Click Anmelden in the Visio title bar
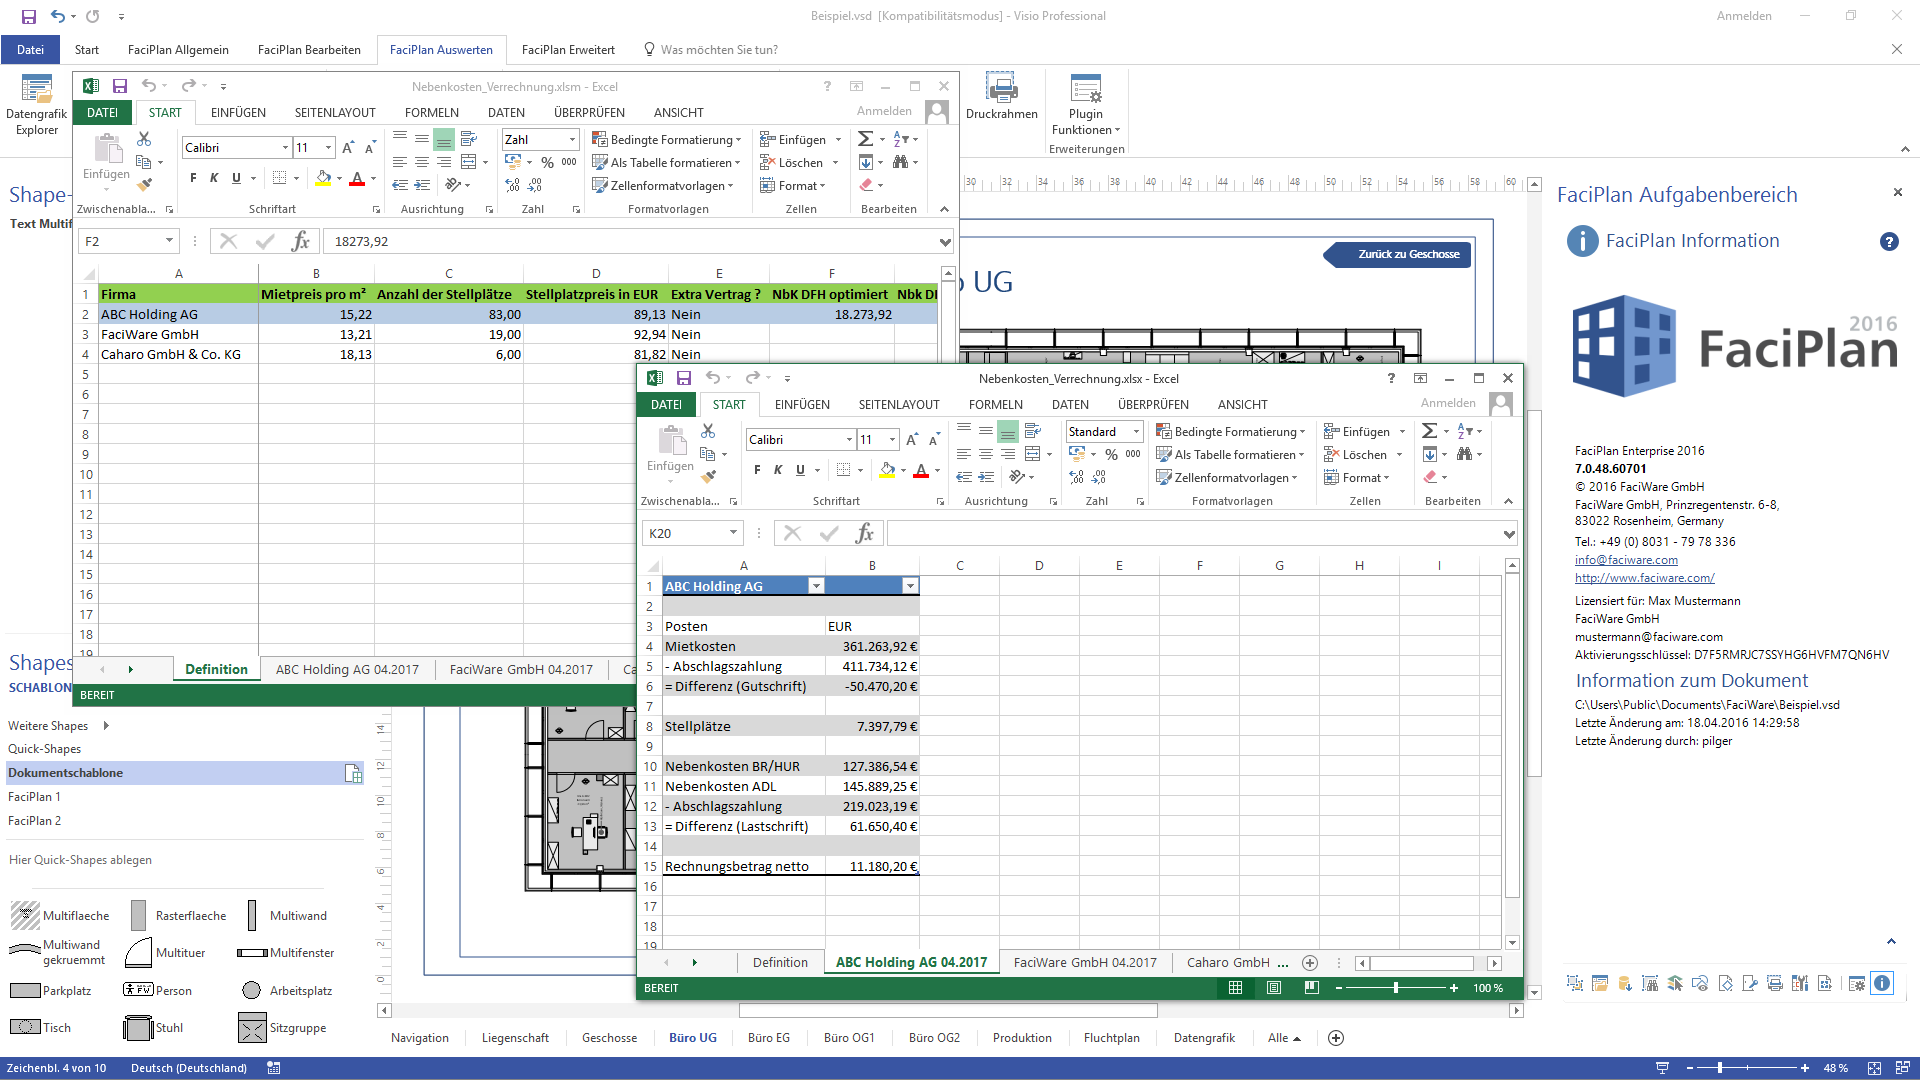This screenshot has width=1920, height=1080. tap(1744, 16)
